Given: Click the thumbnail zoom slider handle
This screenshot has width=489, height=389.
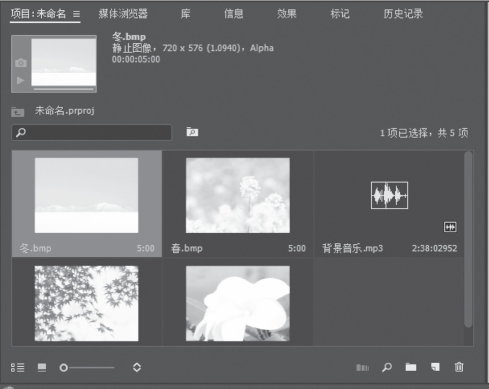Looking at the screenshot, I should click(x=64, y=368).
